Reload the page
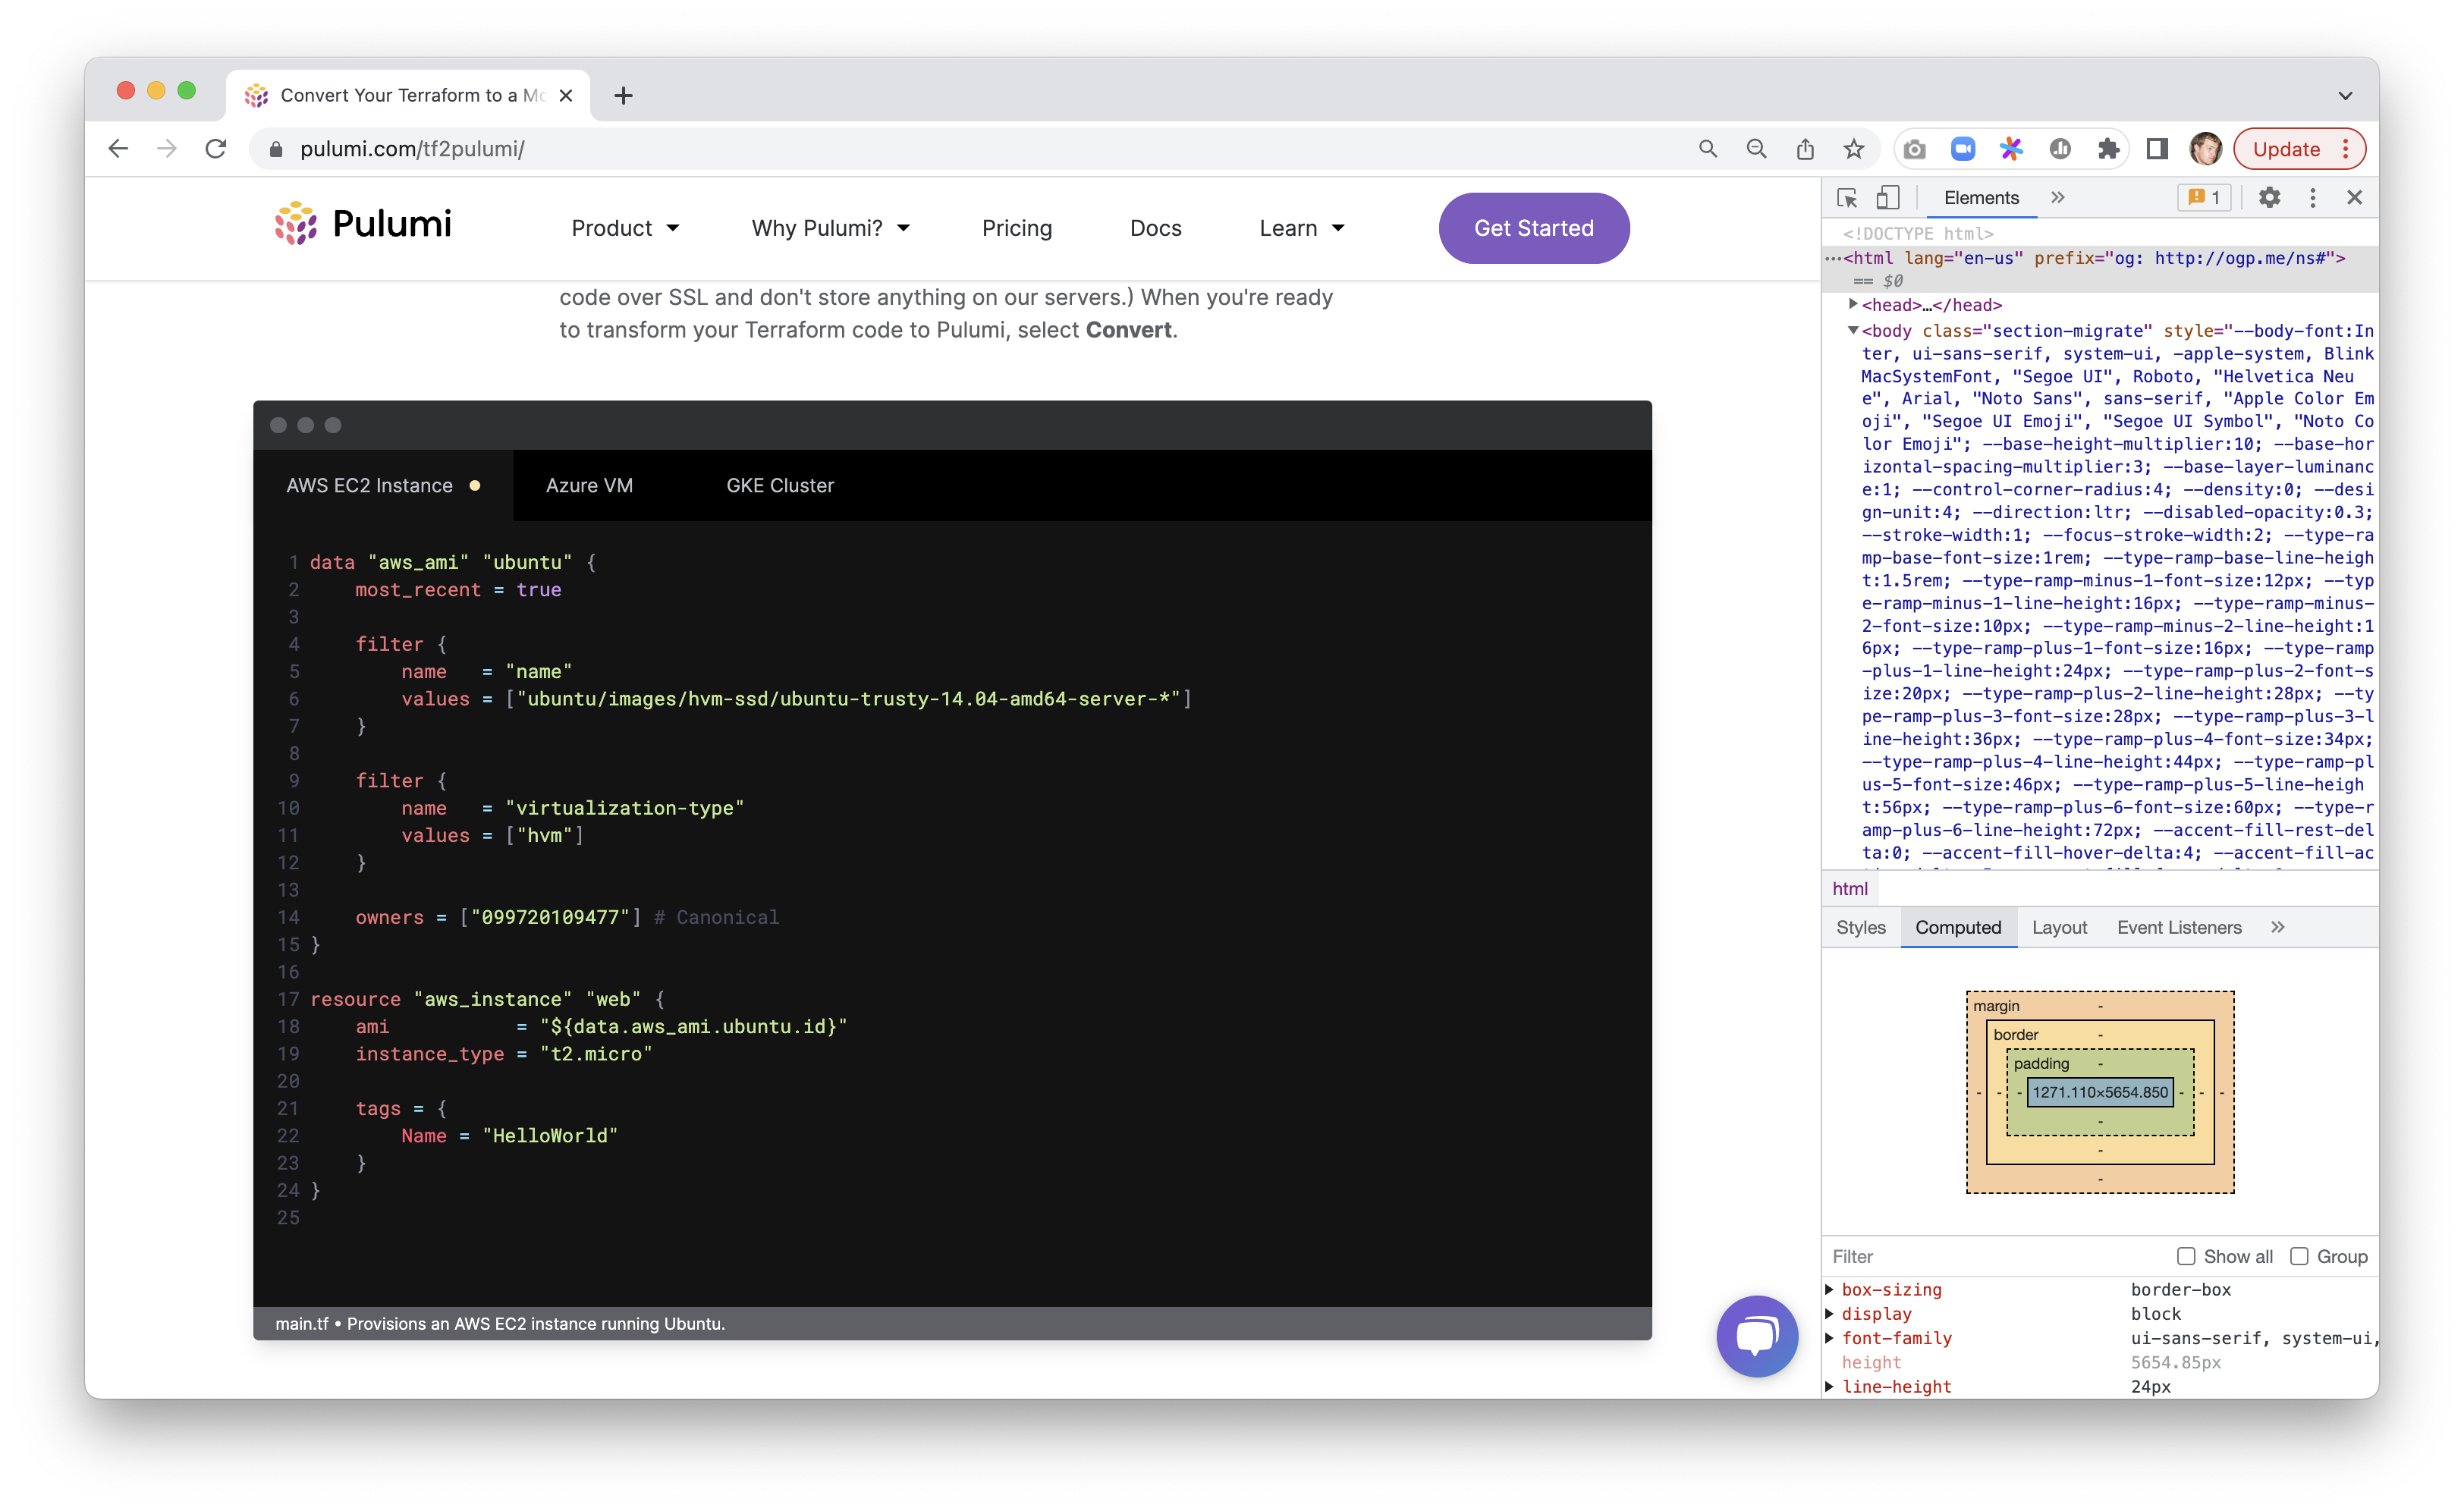This screenshot has width=2464, height=1511. [x=216, y=149]
